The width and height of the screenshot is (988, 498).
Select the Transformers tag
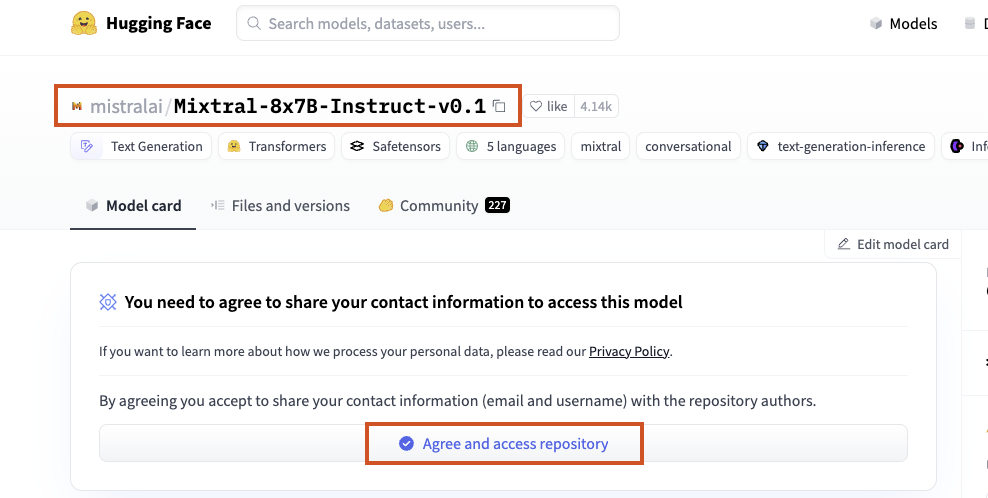pyautogui.click(x=277, y=146)
